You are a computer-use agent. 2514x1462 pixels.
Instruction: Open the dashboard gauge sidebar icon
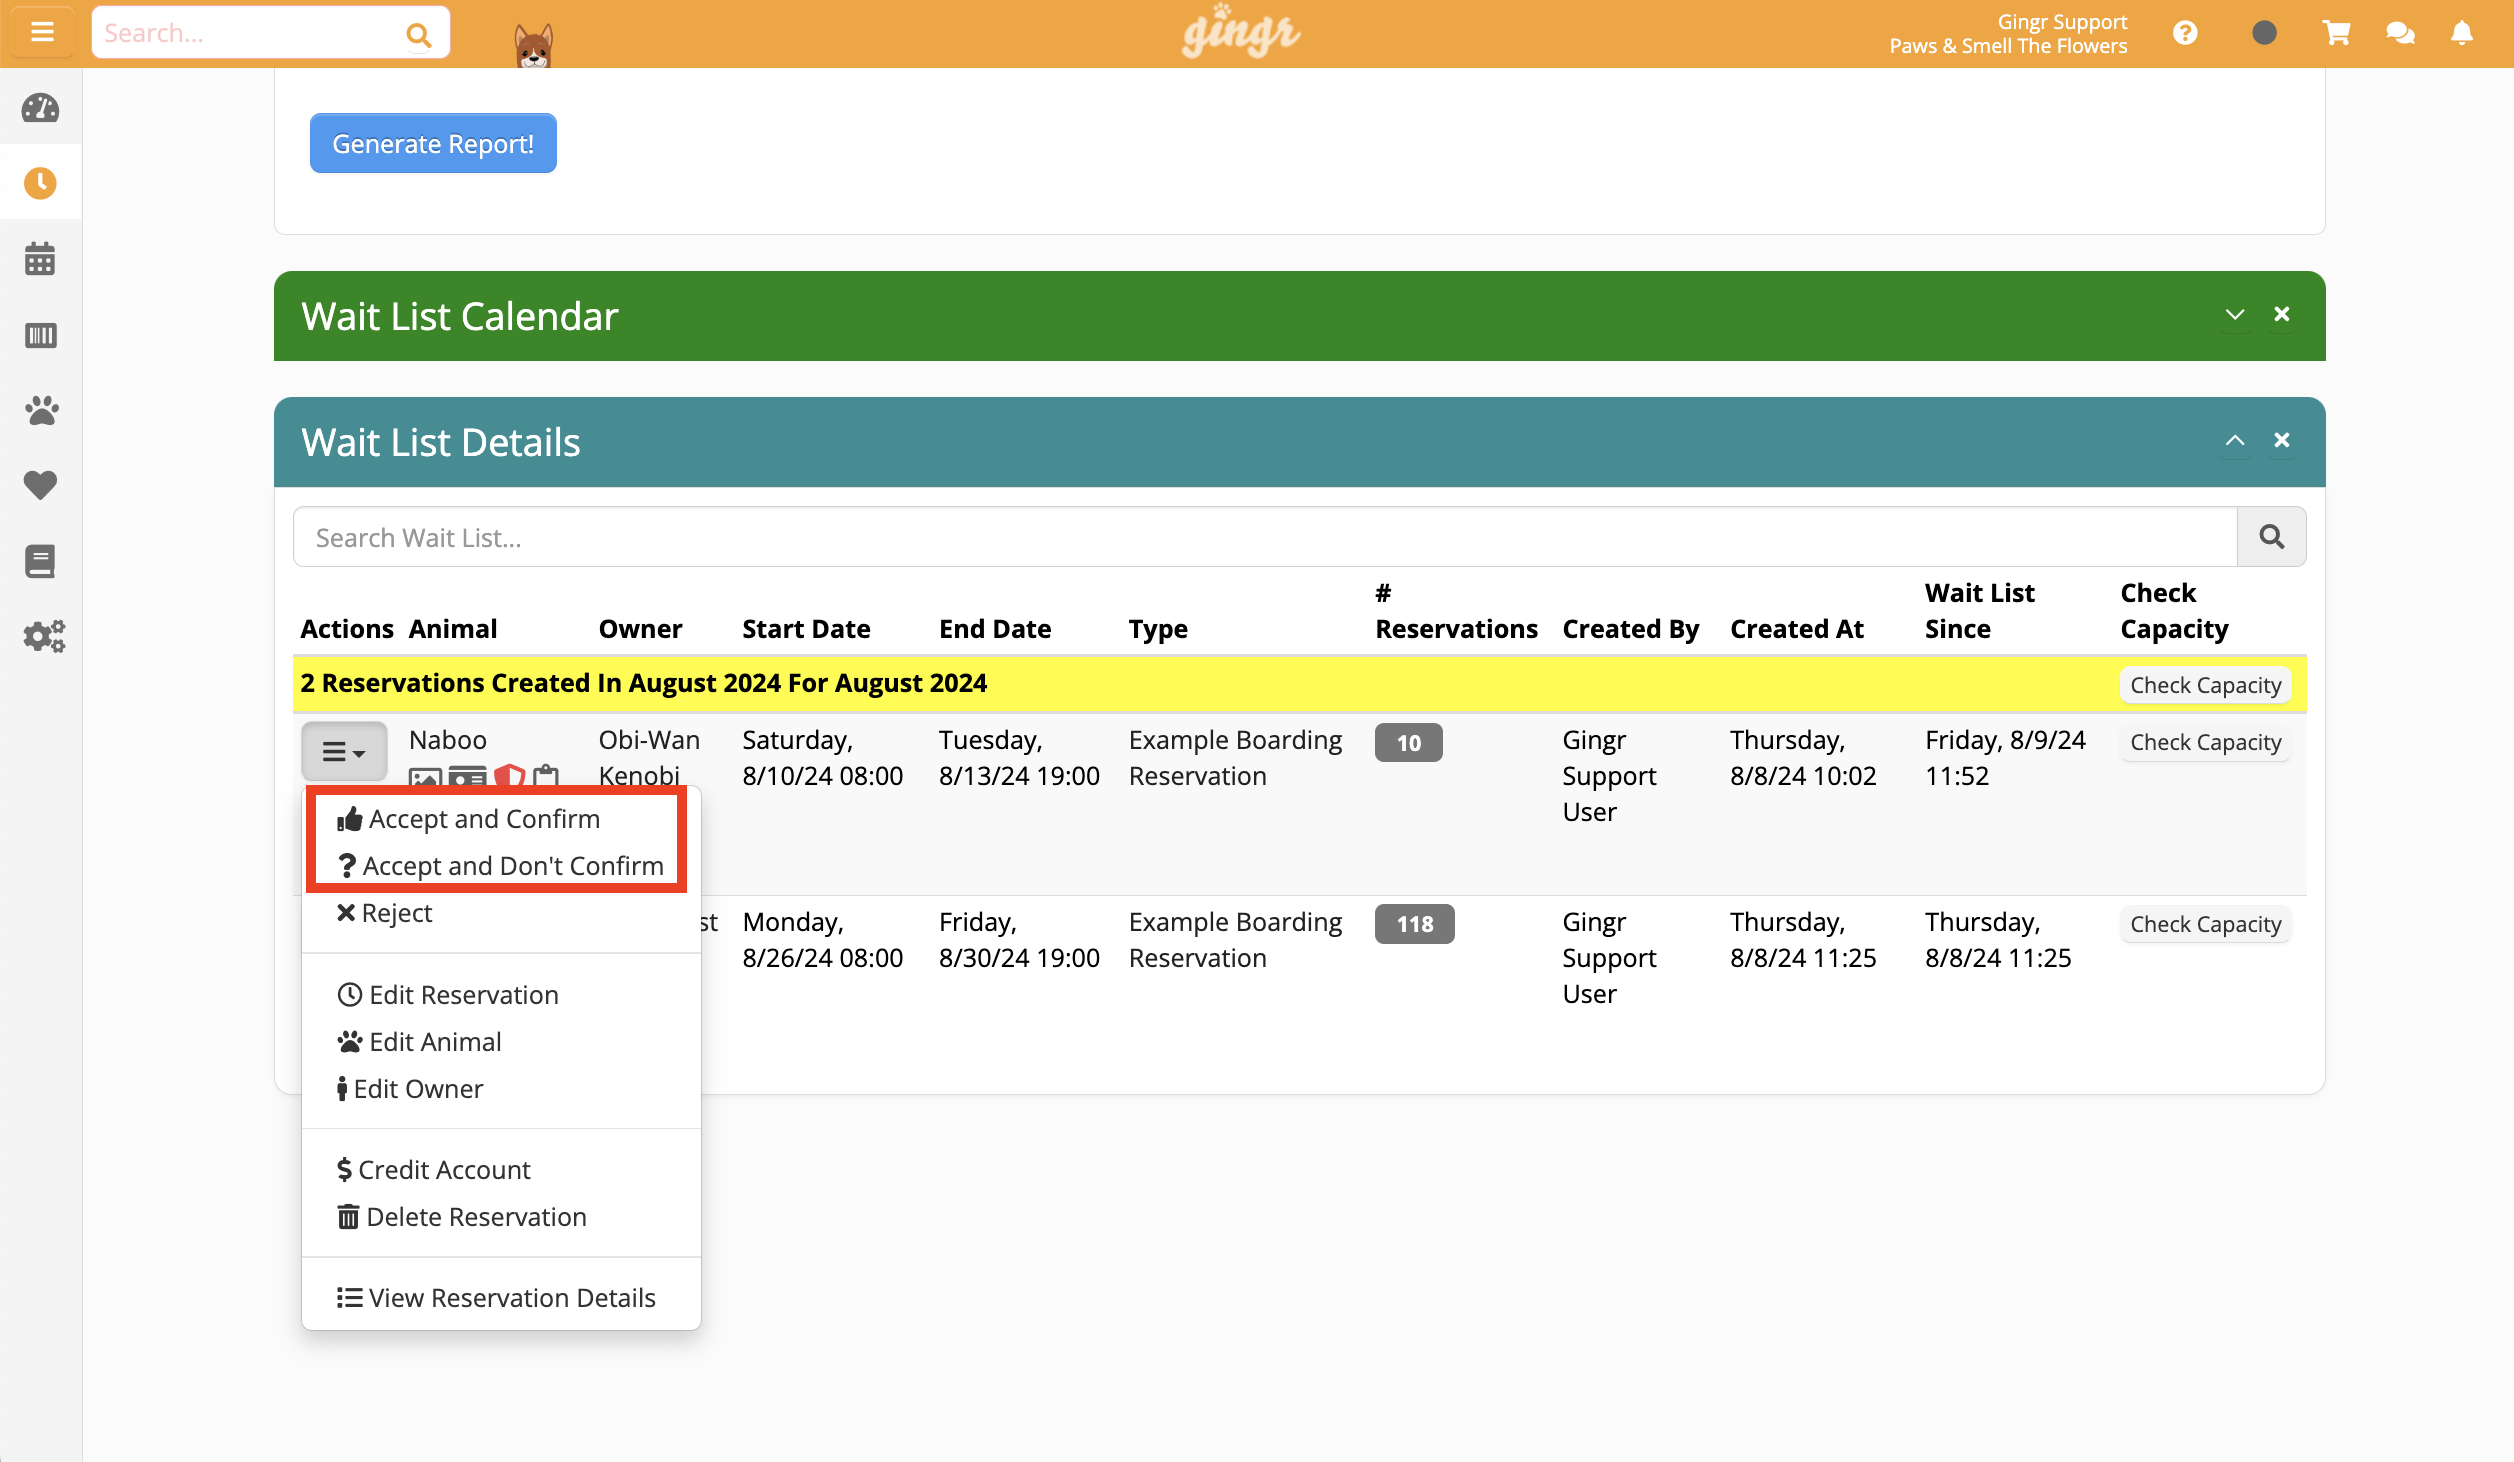coord(40,108)
